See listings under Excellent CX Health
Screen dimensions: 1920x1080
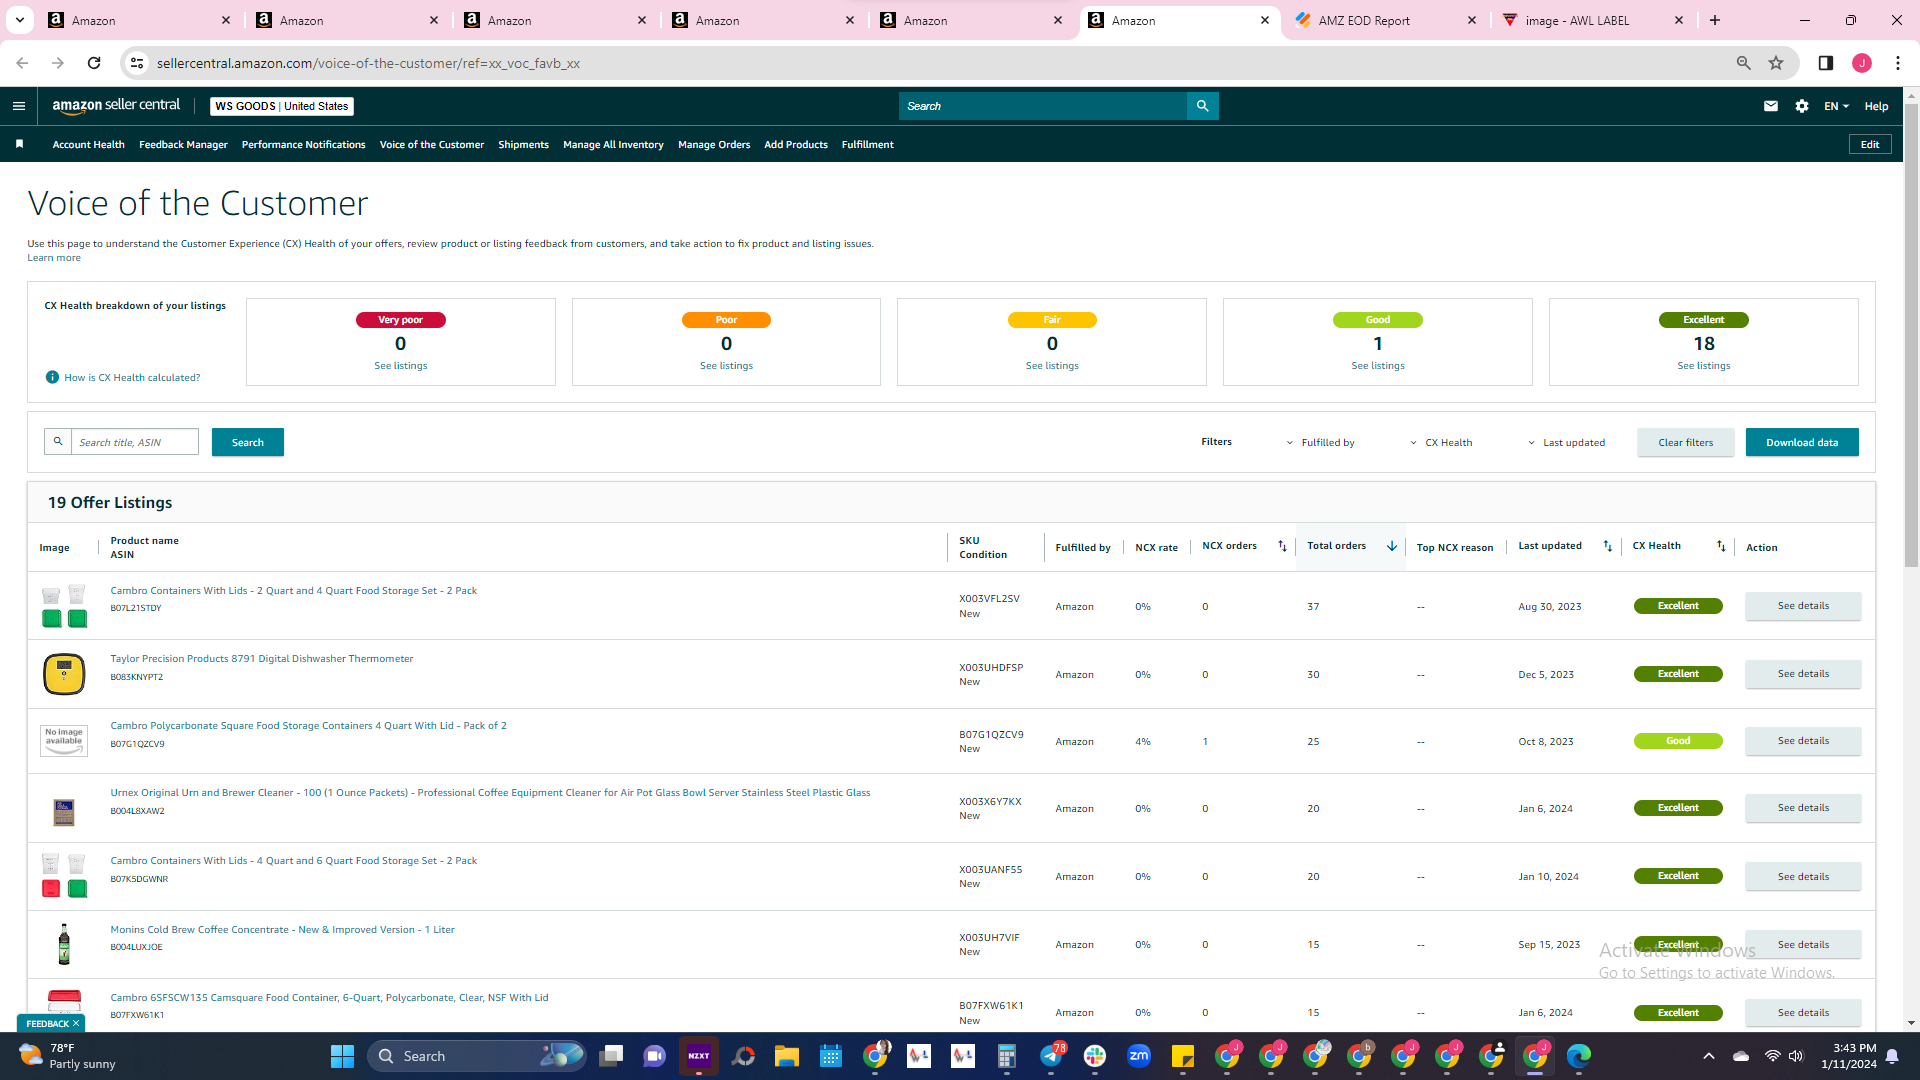[x=1704, y=366]
